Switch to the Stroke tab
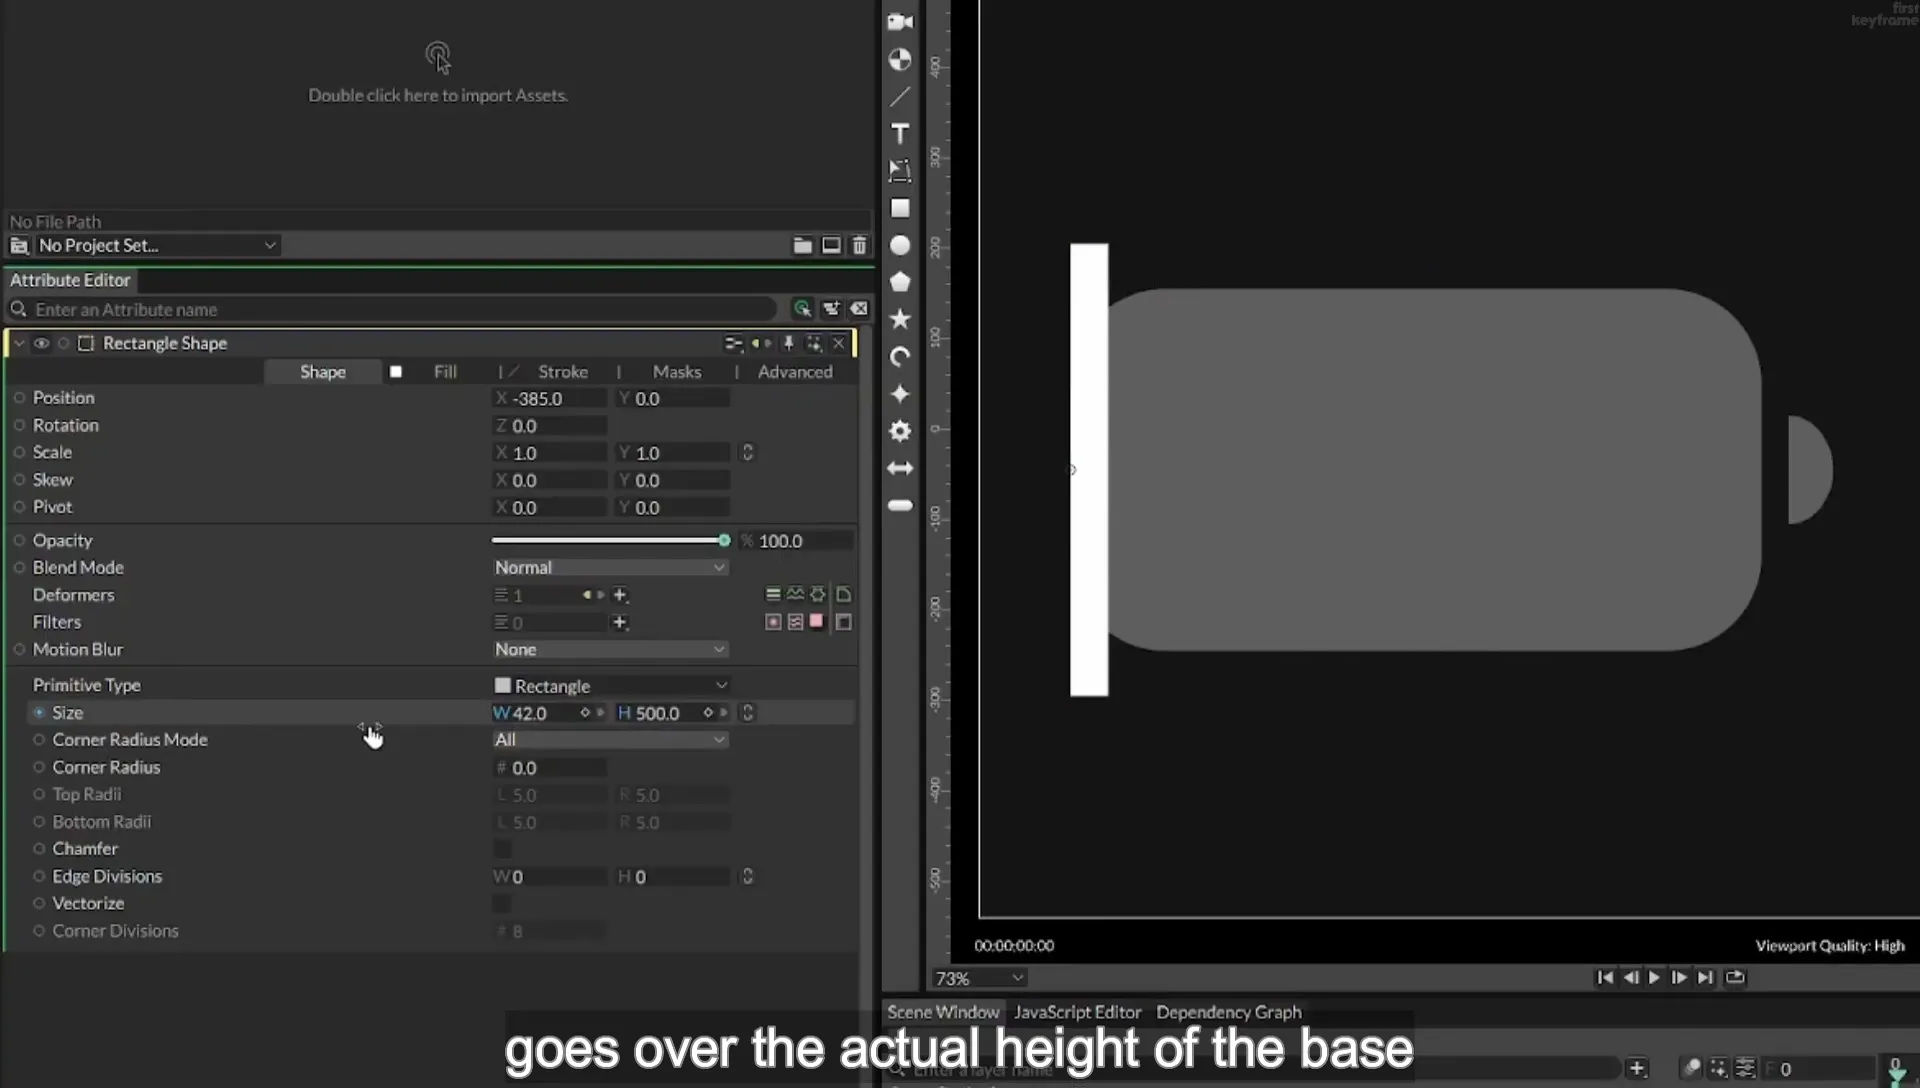 (563, 372)
